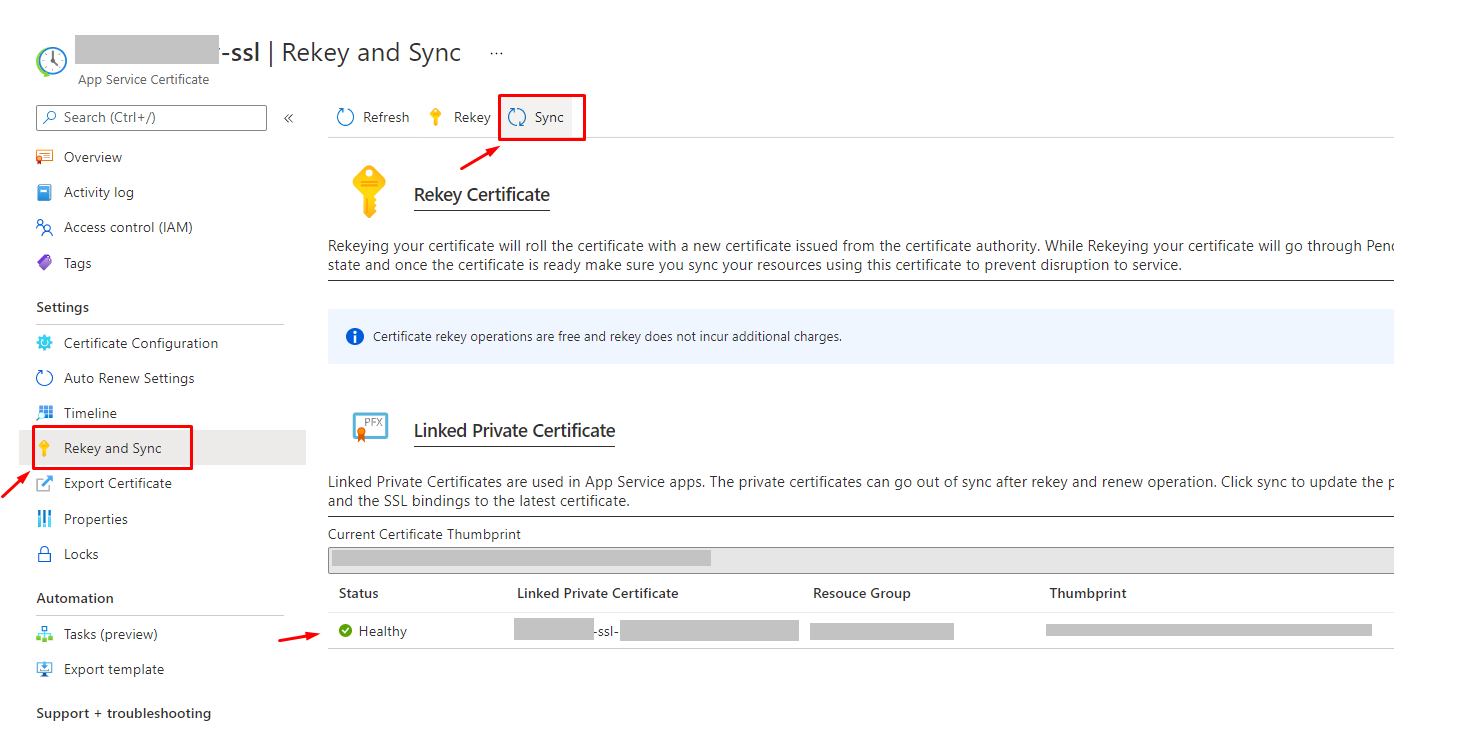Click the Certificate Configuration gear icon
Viewport: 1458px width, 747px height.
44,342
